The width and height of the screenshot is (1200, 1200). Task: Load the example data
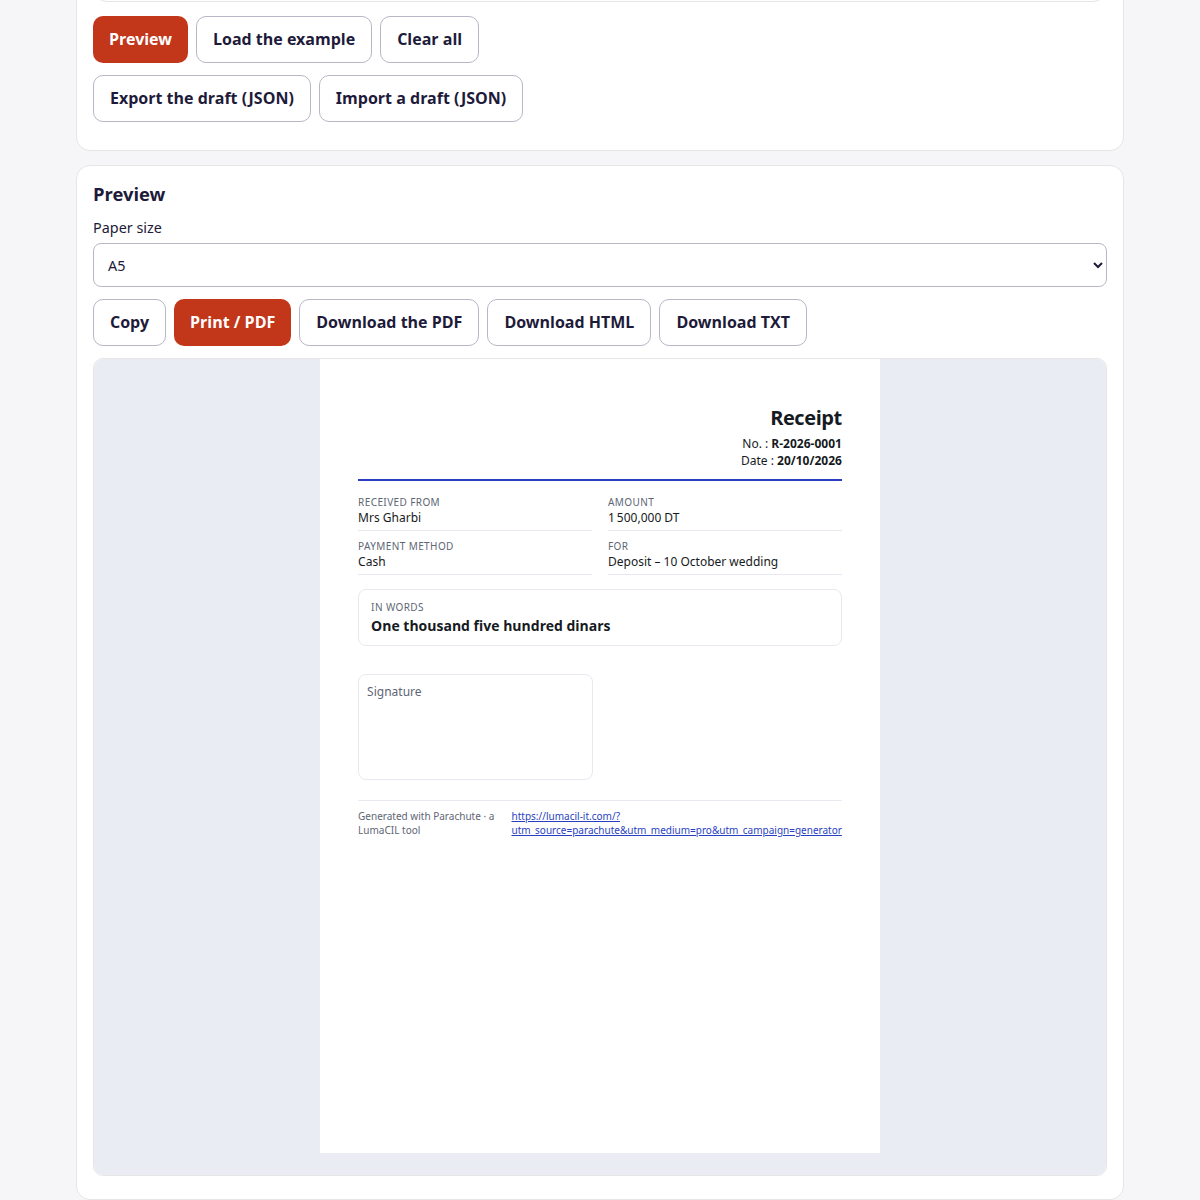tap(284, 40)
